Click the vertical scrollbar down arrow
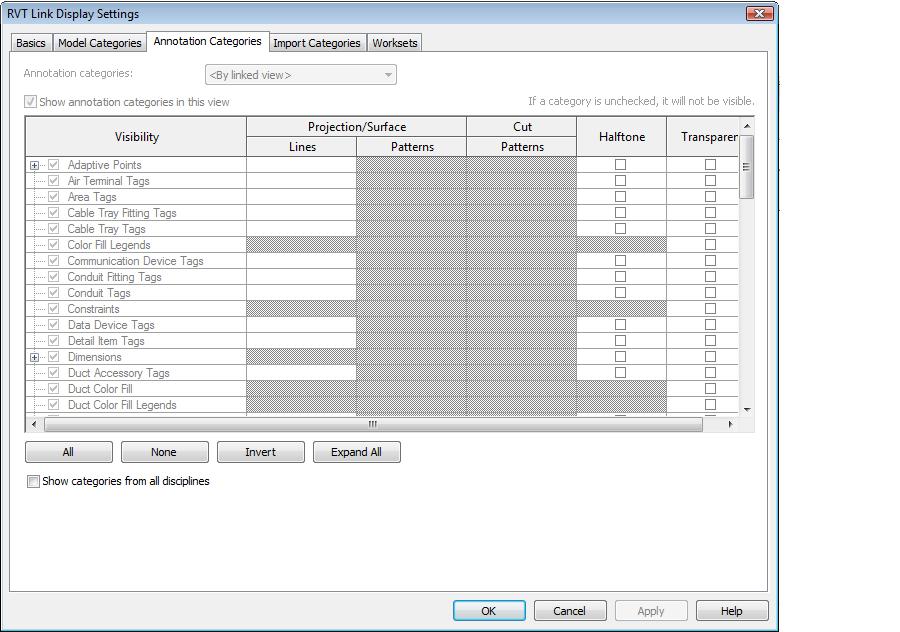 click(x=746, y=409)
